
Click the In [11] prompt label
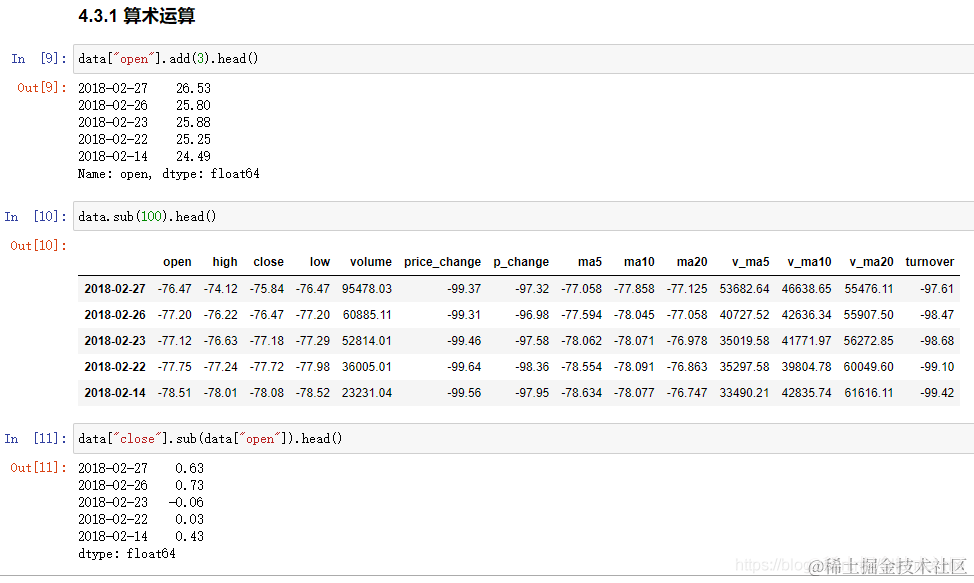[35, 438]
